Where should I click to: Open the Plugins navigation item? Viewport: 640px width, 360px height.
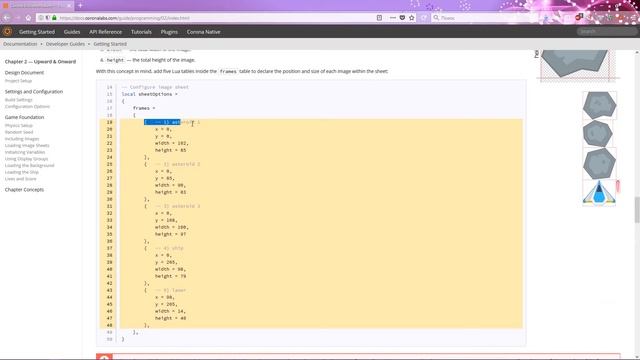pyautogui.click(x=169, y=32)
